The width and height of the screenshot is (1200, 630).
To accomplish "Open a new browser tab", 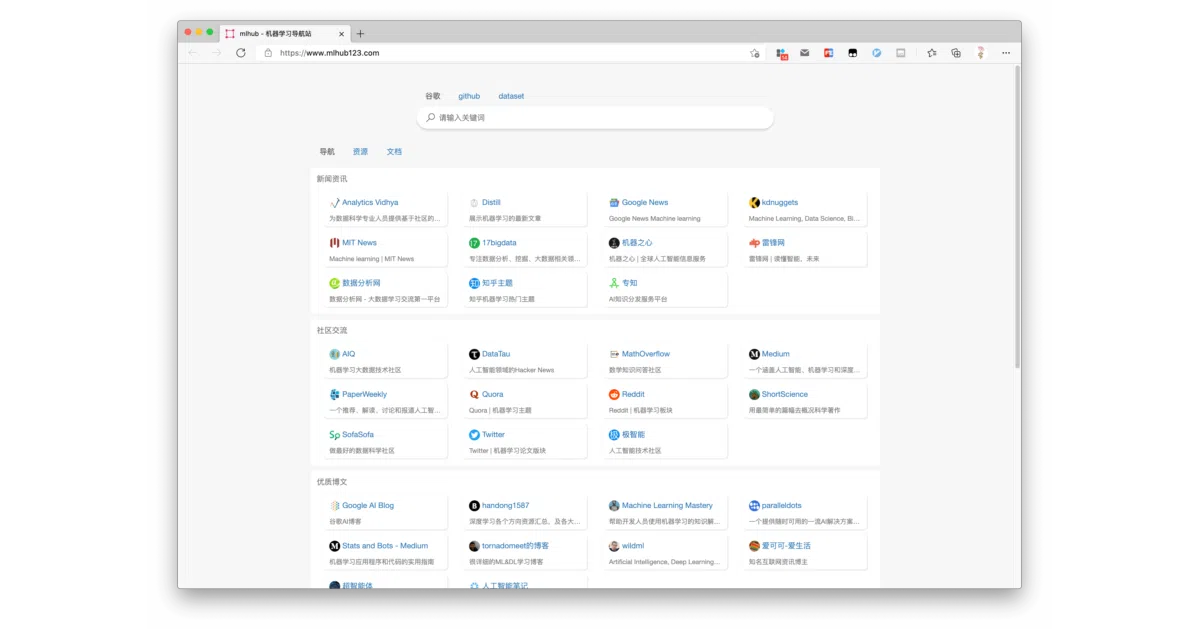I will [x=360, y=33].
